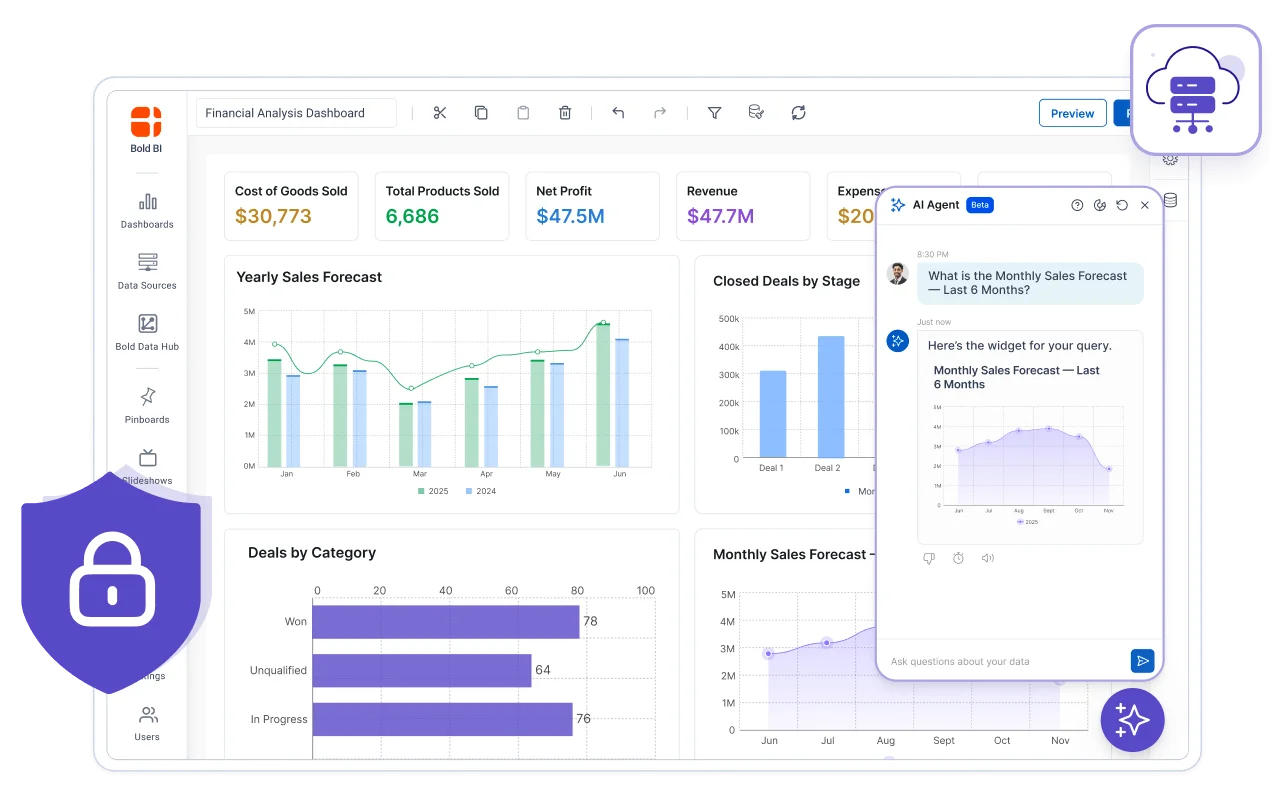Click the user avatar in chat

[897, 273]
